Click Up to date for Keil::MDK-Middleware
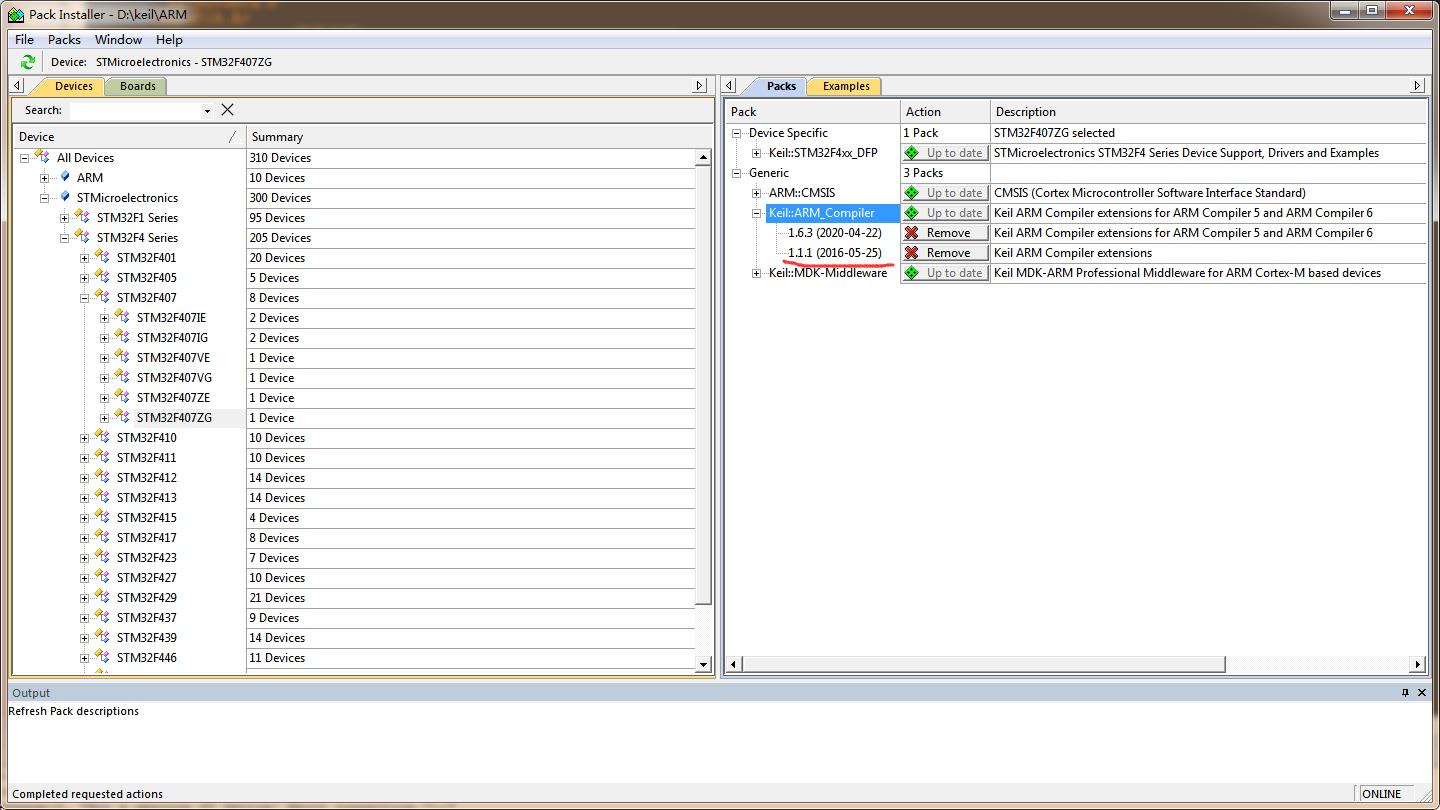This screenshot has height=810, width=1440. (x=945, y=273)
